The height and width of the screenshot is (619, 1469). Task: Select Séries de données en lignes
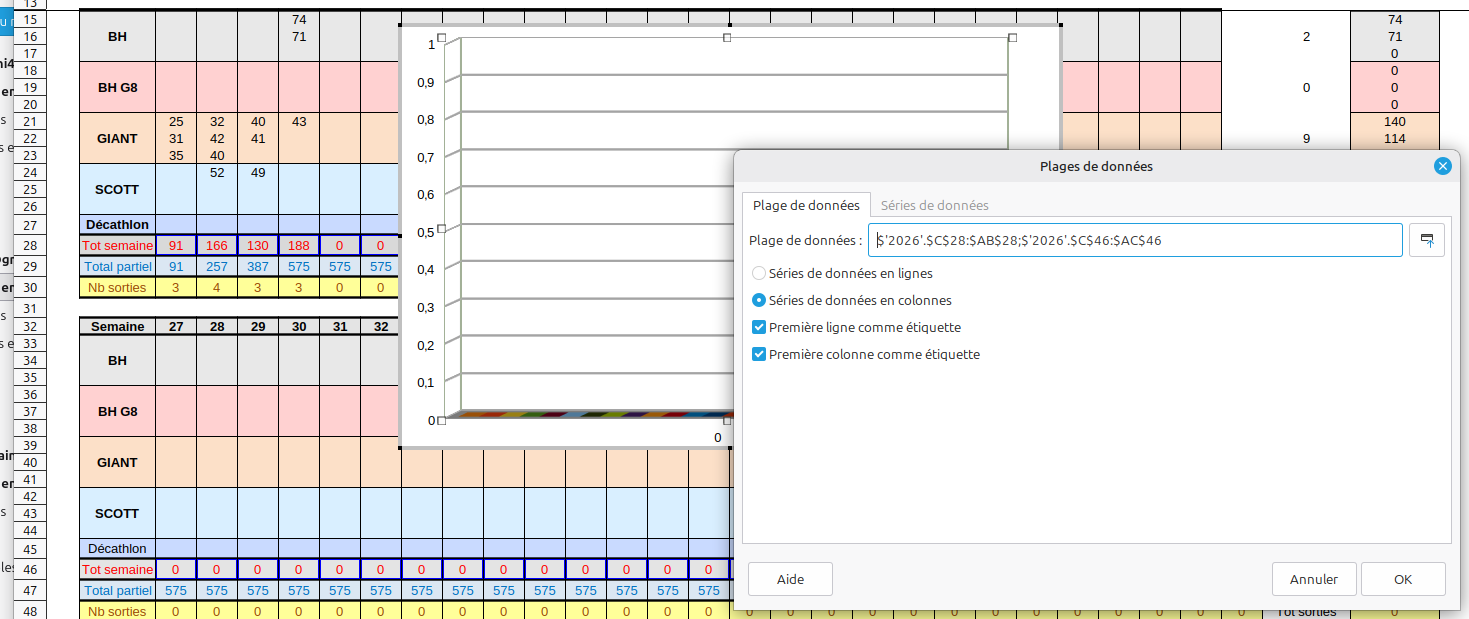(x=759, y=273)
